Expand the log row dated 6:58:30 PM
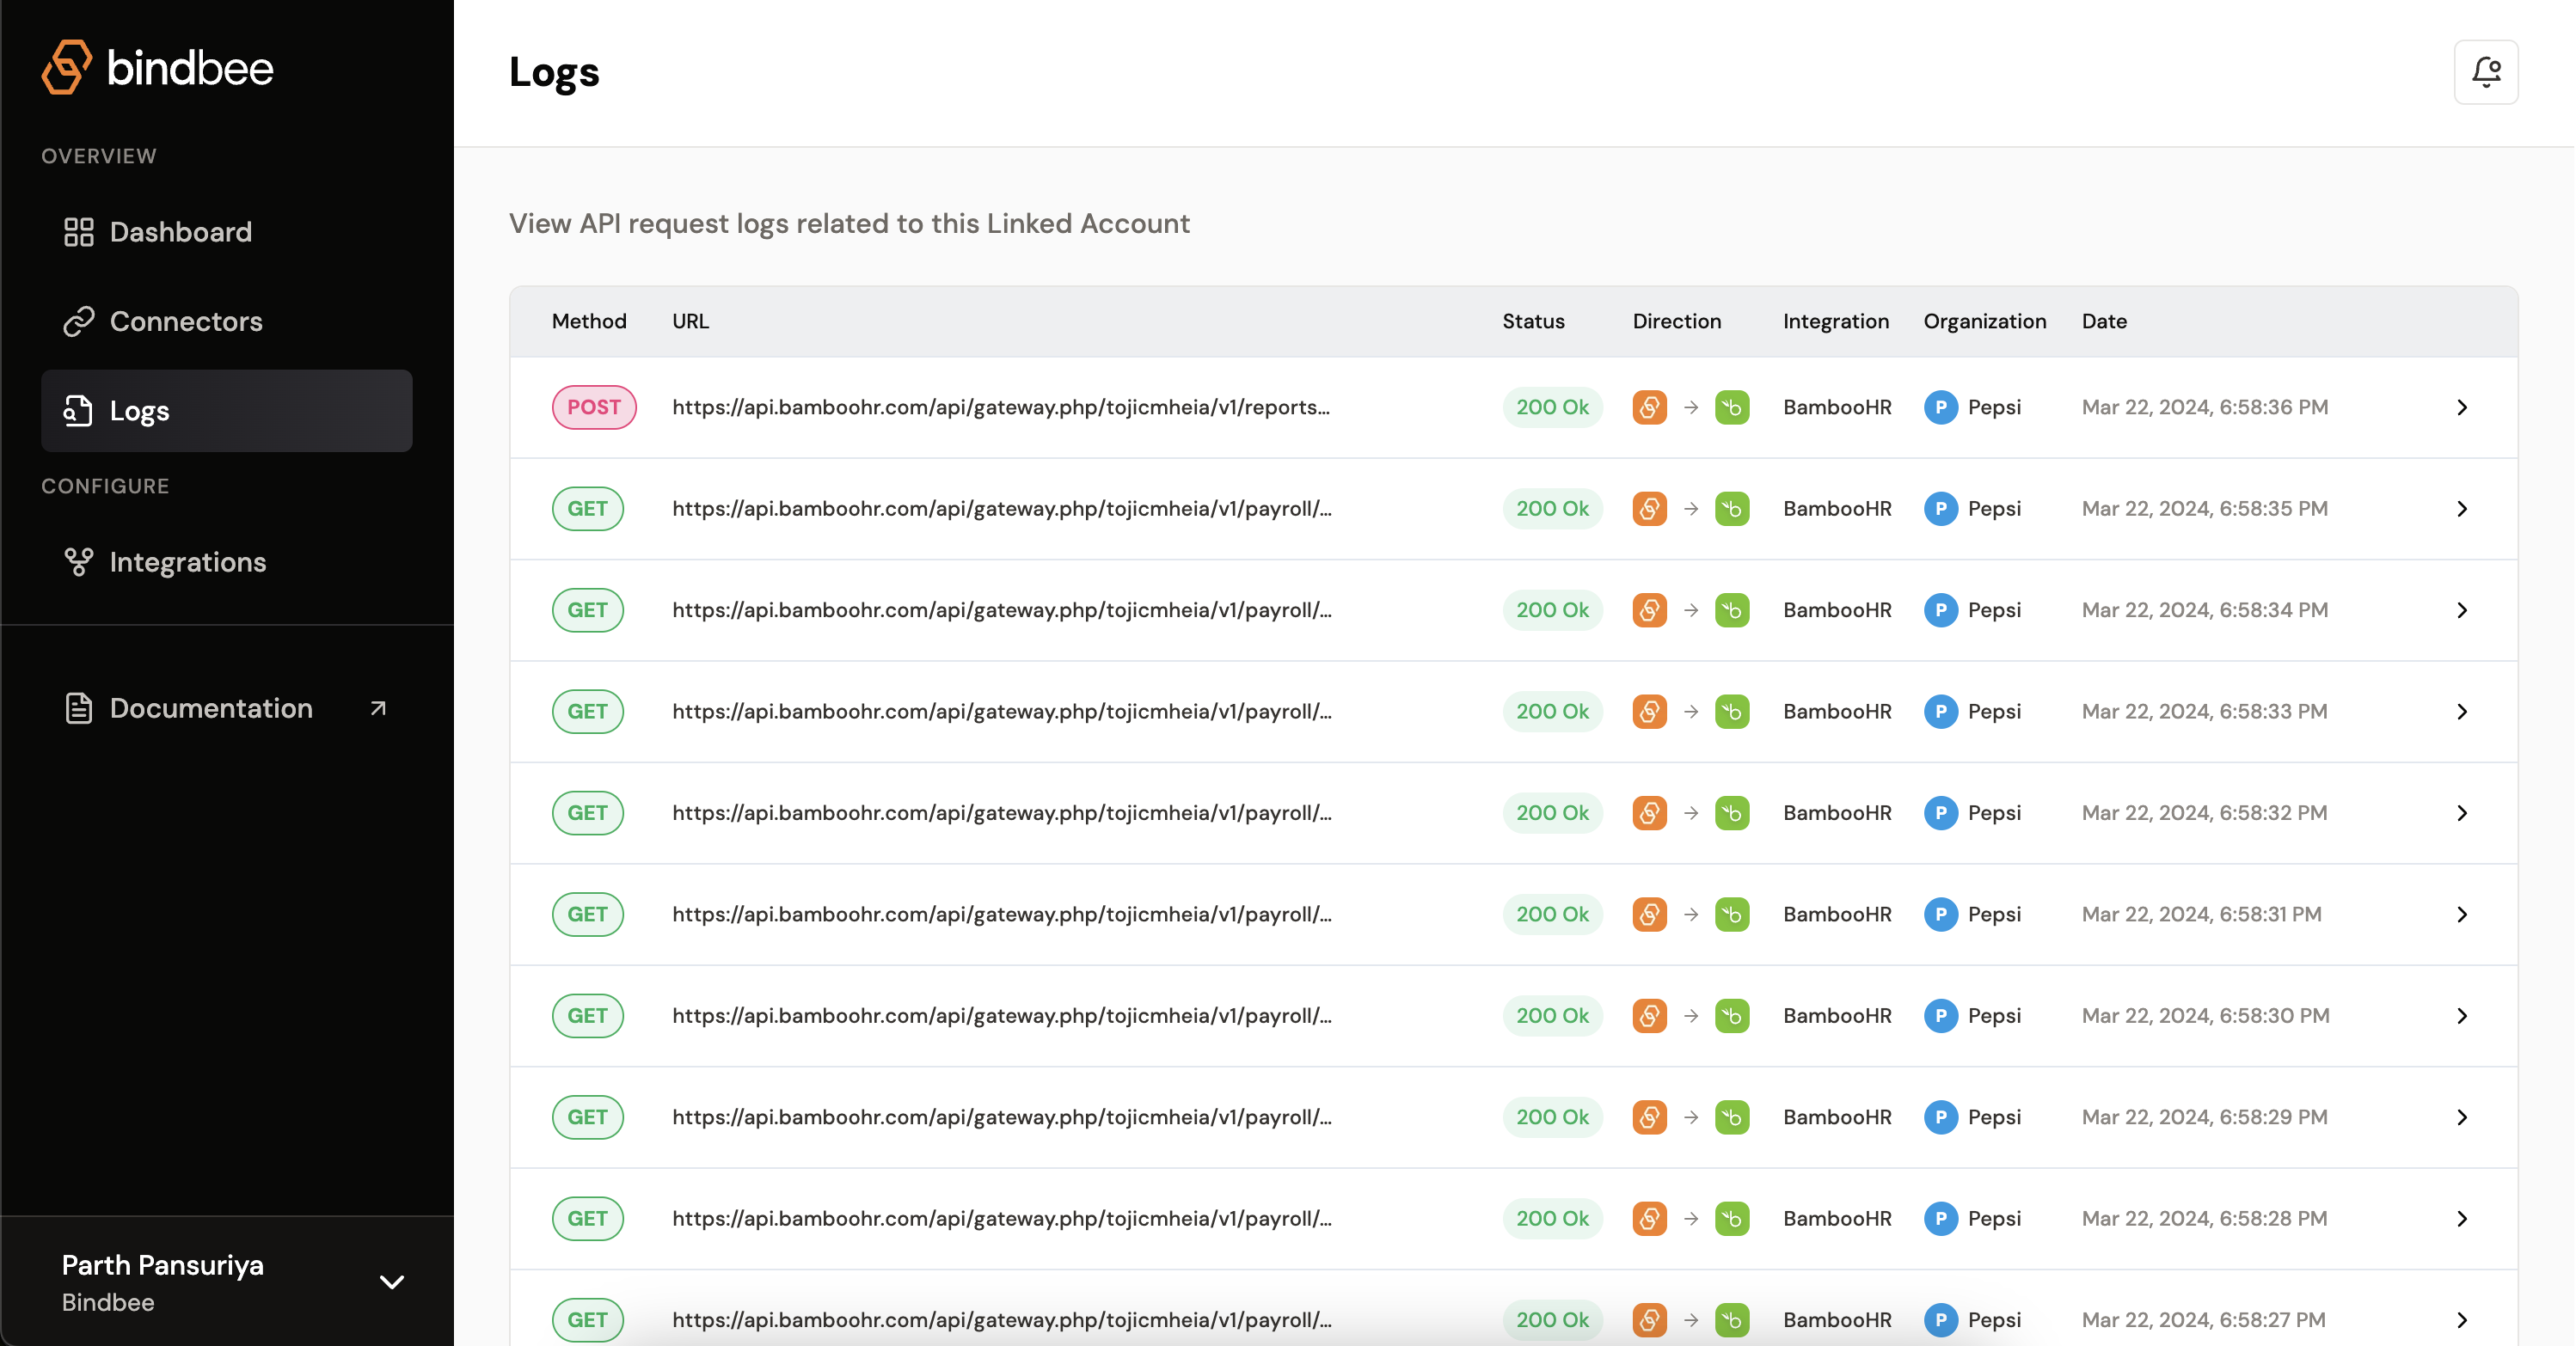 point(2462,1016)
